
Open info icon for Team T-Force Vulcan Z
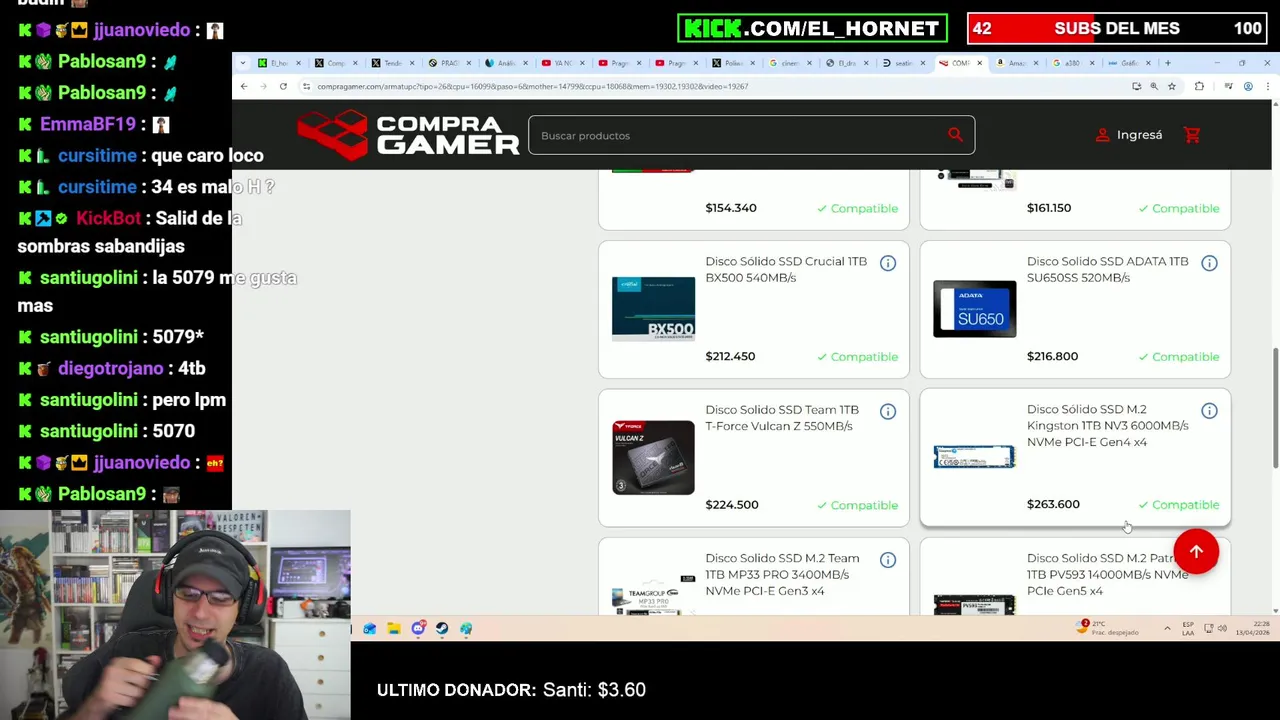(x=888, y=411)
